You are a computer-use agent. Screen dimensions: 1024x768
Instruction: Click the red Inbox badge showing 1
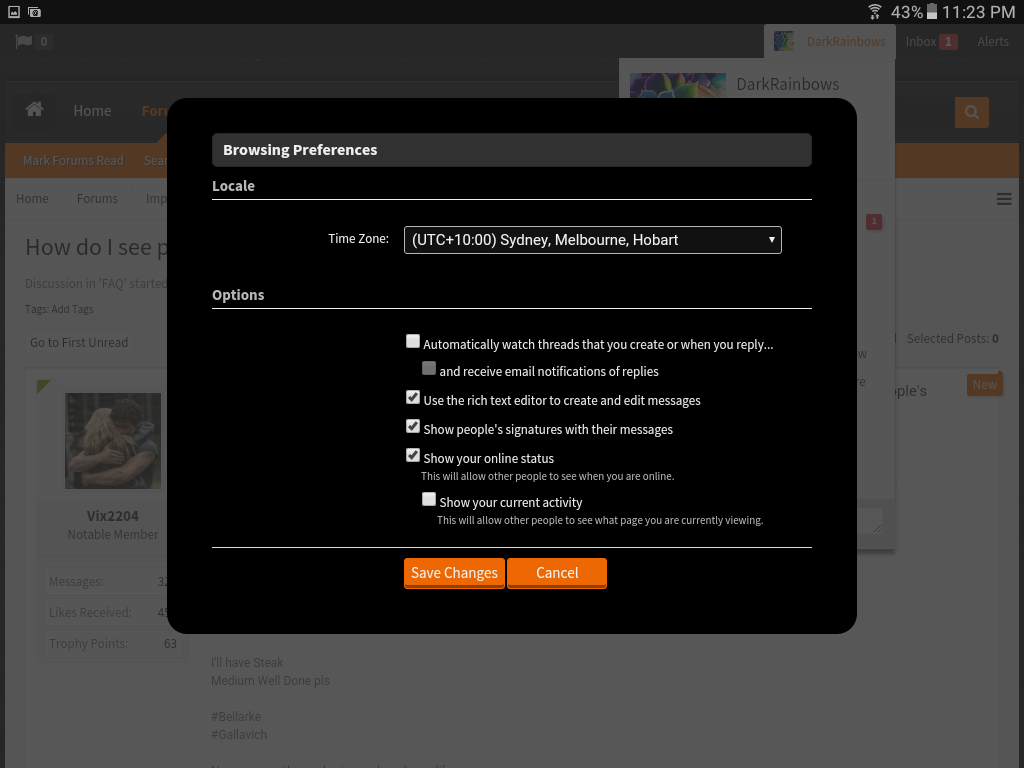tap(948, 42)
